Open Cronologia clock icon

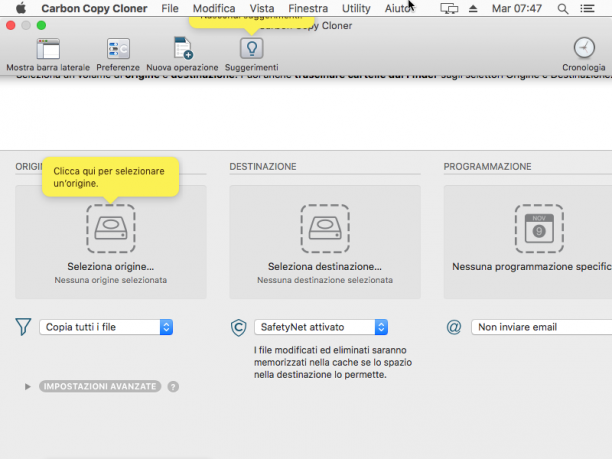click(584, 48)
